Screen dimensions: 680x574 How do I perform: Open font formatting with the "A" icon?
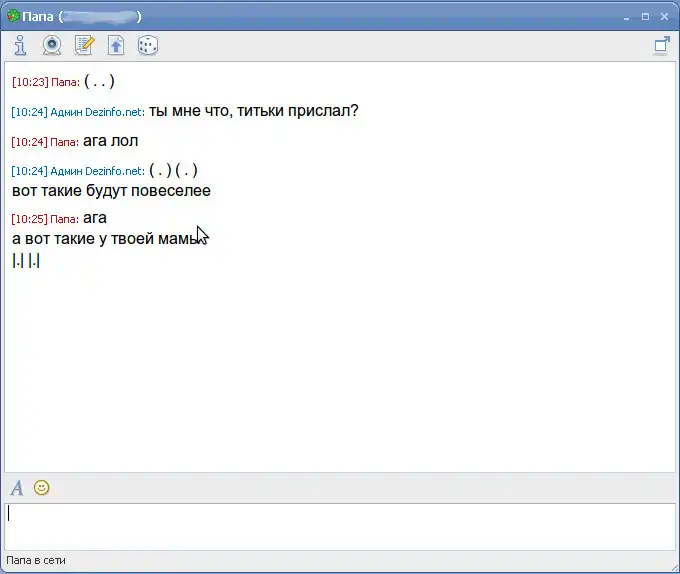click(17, 488)
